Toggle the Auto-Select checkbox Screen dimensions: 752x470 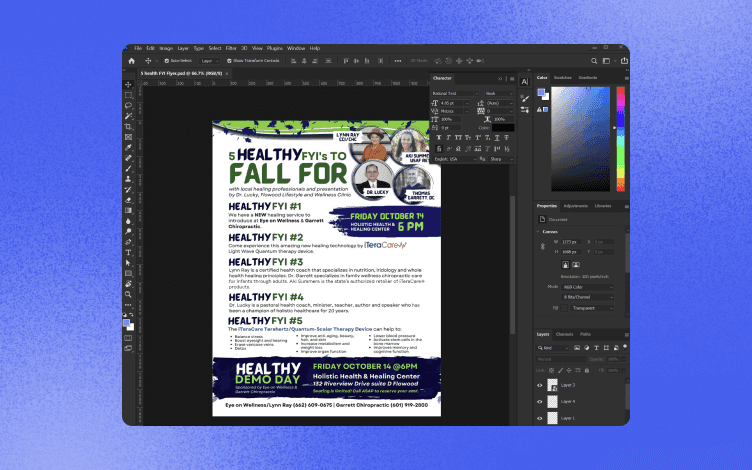click(166, 61)
